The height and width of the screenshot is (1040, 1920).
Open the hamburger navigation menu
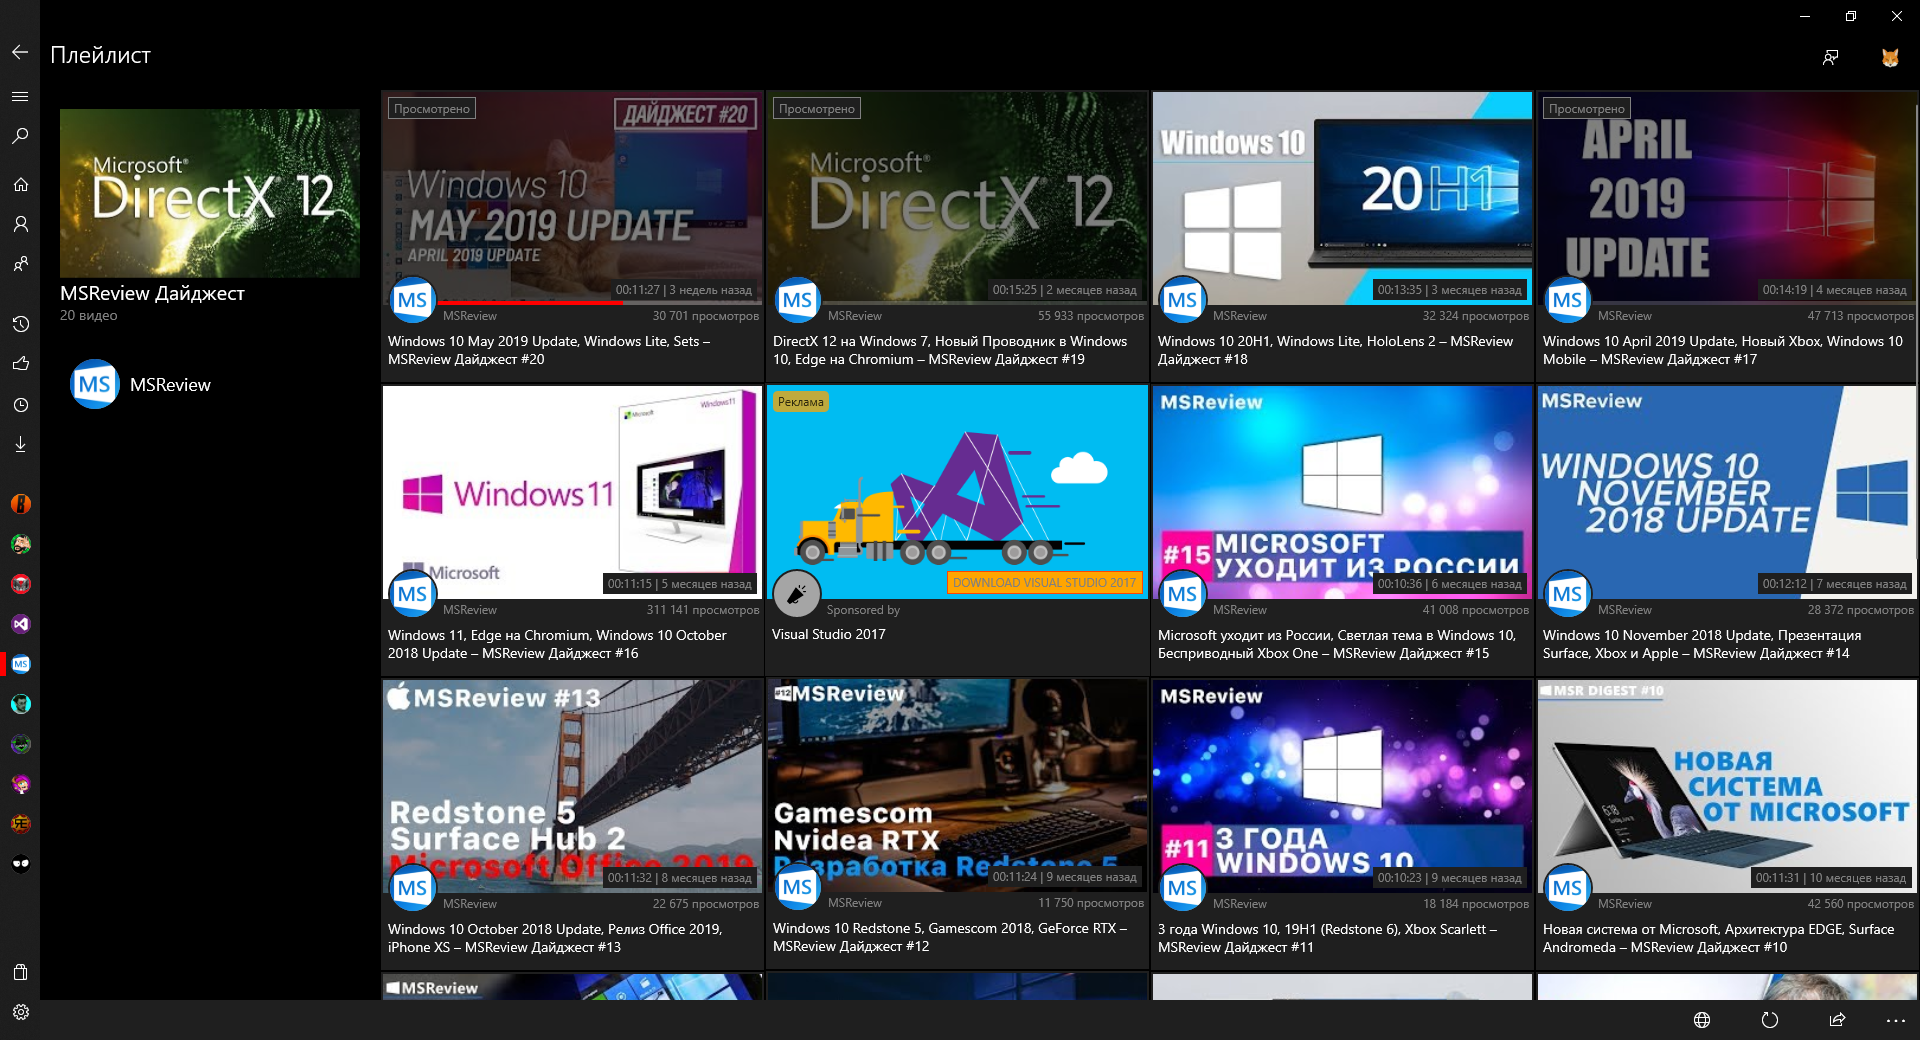(x=20, y=96)
